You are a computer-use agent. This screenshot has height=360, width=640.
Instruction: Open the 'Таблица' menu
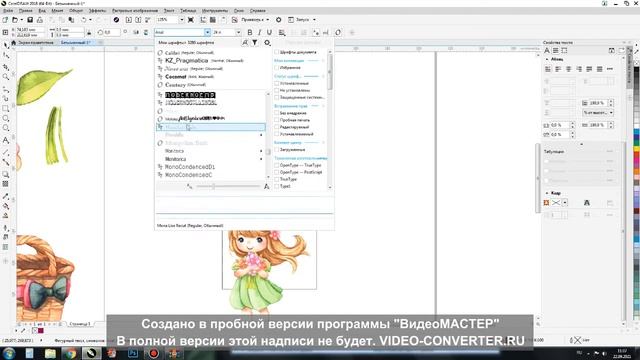click(x=188, y=11)
